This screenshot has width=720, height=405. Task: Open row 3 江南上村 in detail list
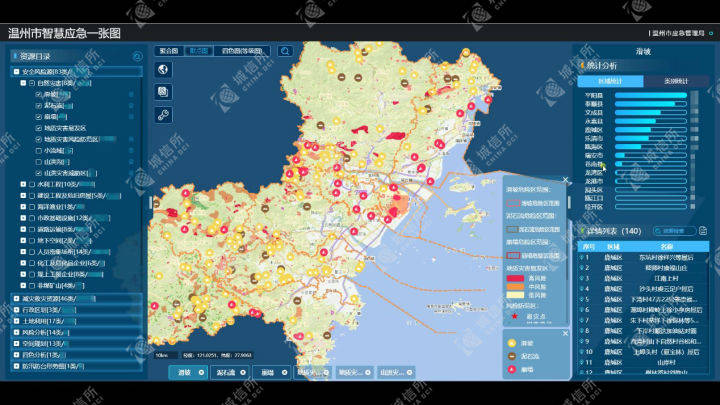pos(643,278)
